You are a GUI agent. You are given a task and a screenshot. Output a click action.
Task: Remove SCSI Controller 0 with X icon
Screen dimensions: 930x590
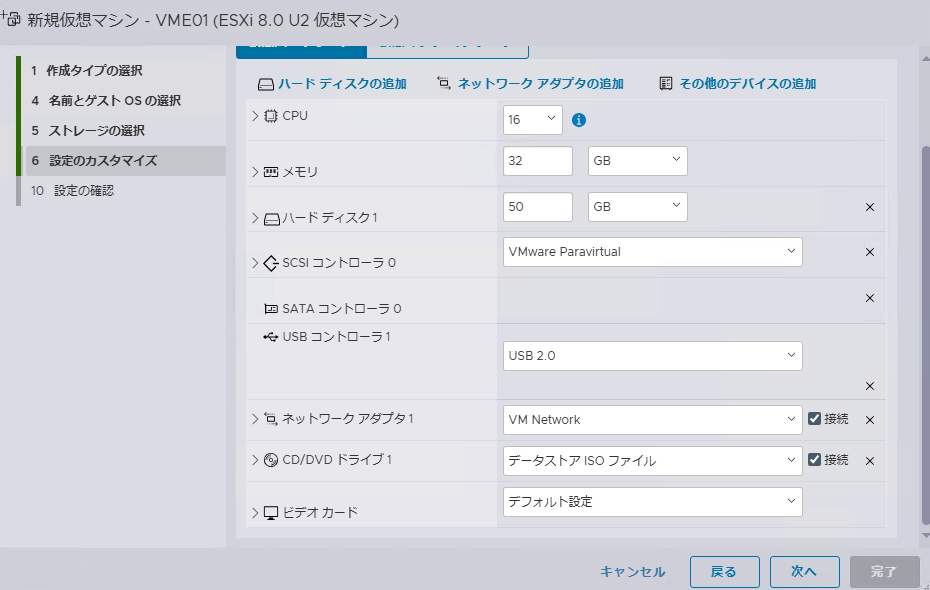tap(870, 252)
